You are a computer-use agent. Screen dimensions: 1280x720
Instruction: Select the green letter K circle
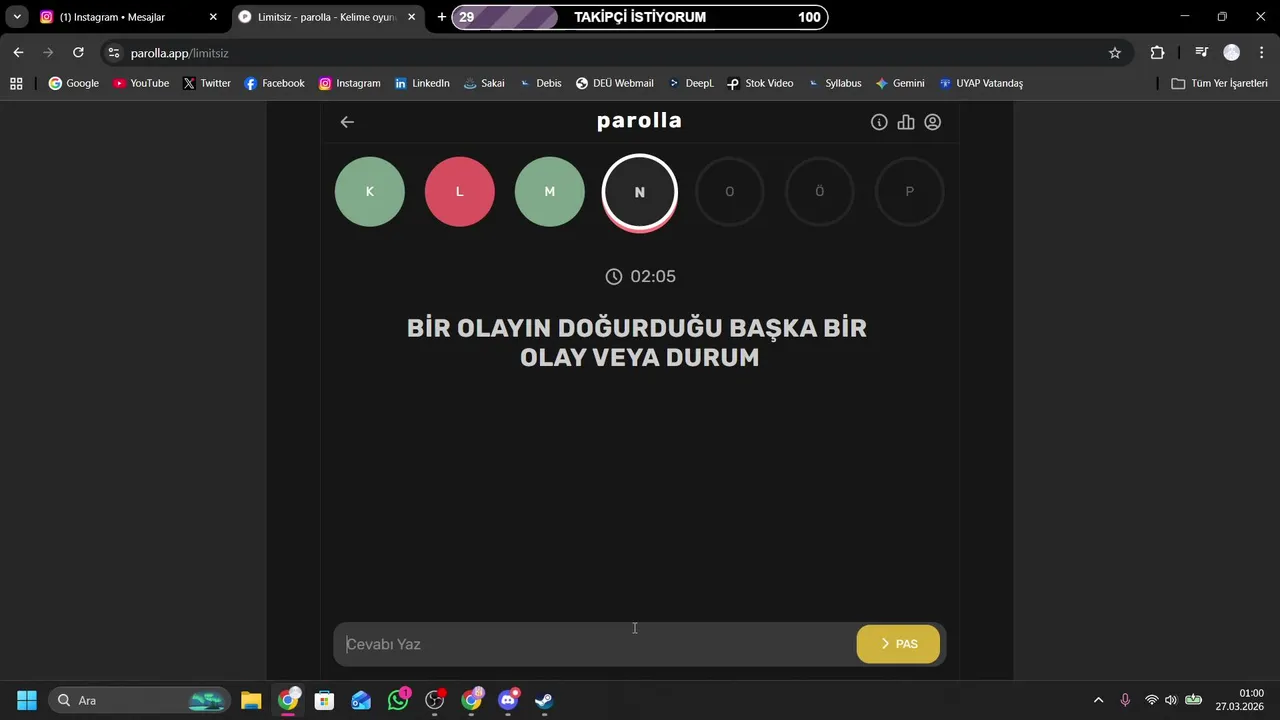(x=370, y=192)
